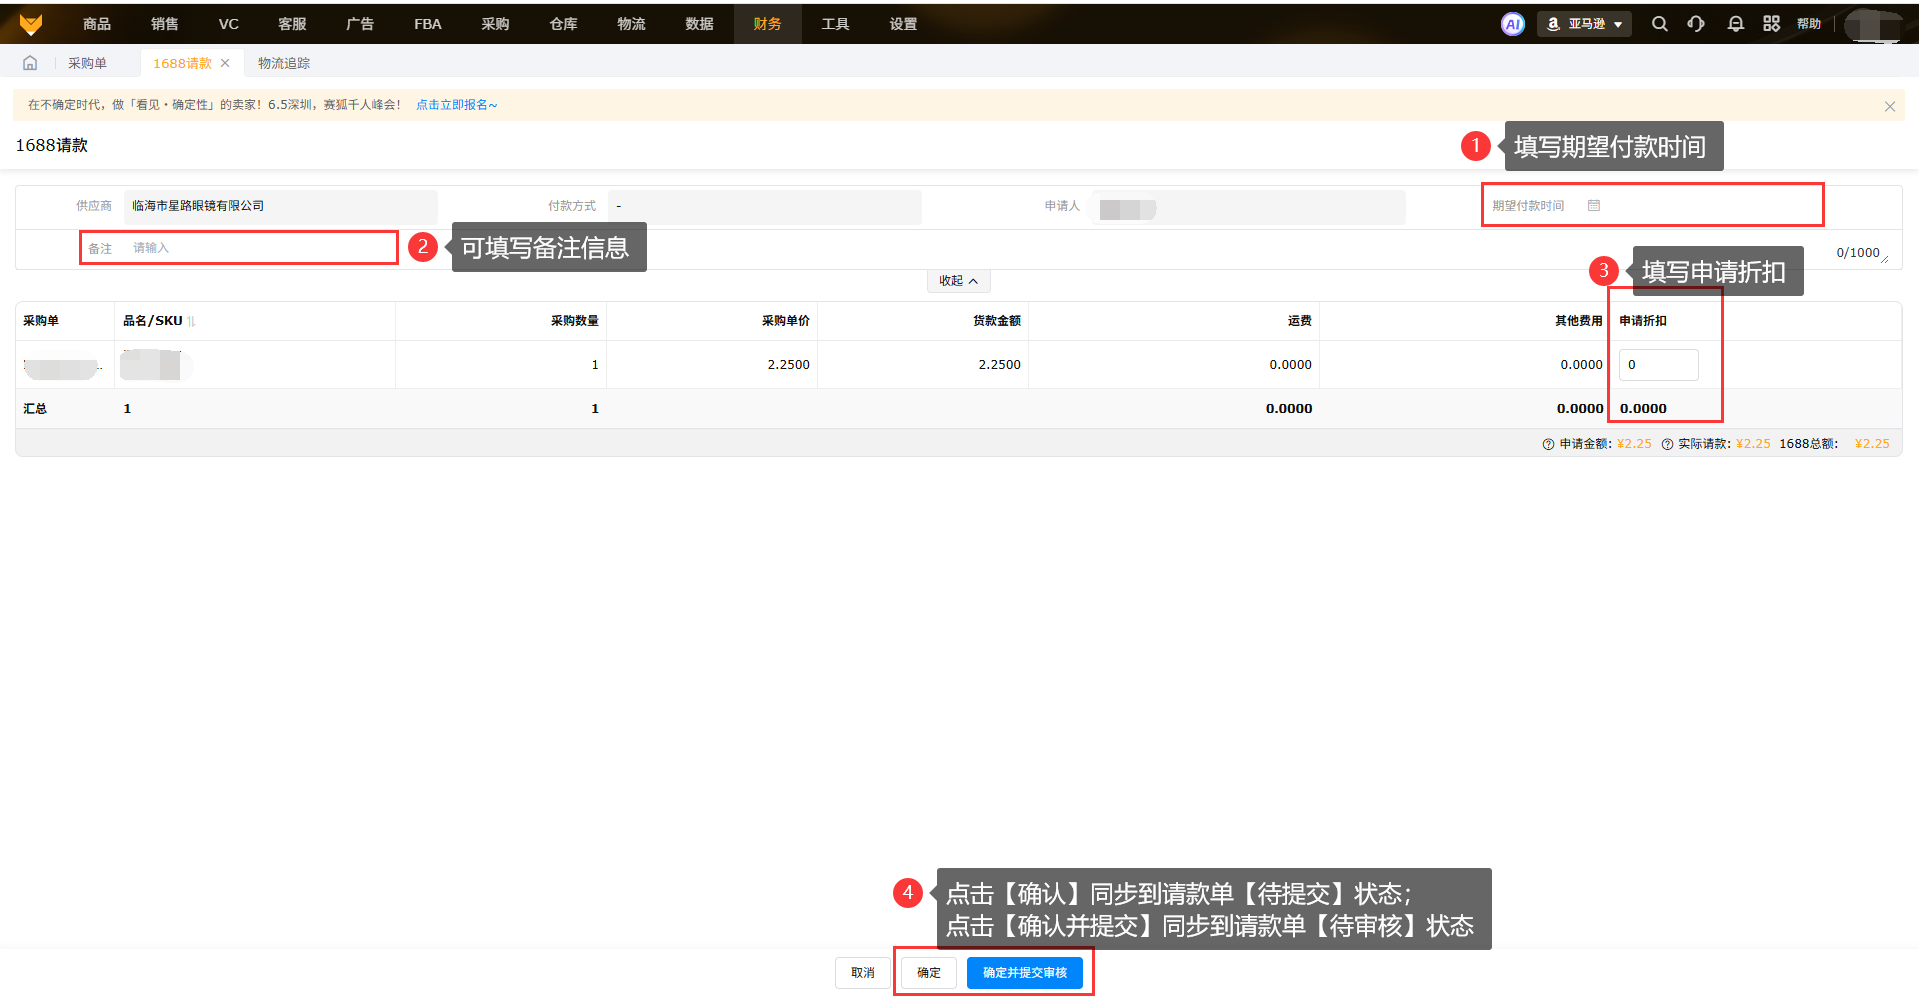Open the FBA menu

pyautogui.click(x=428, y=24)
